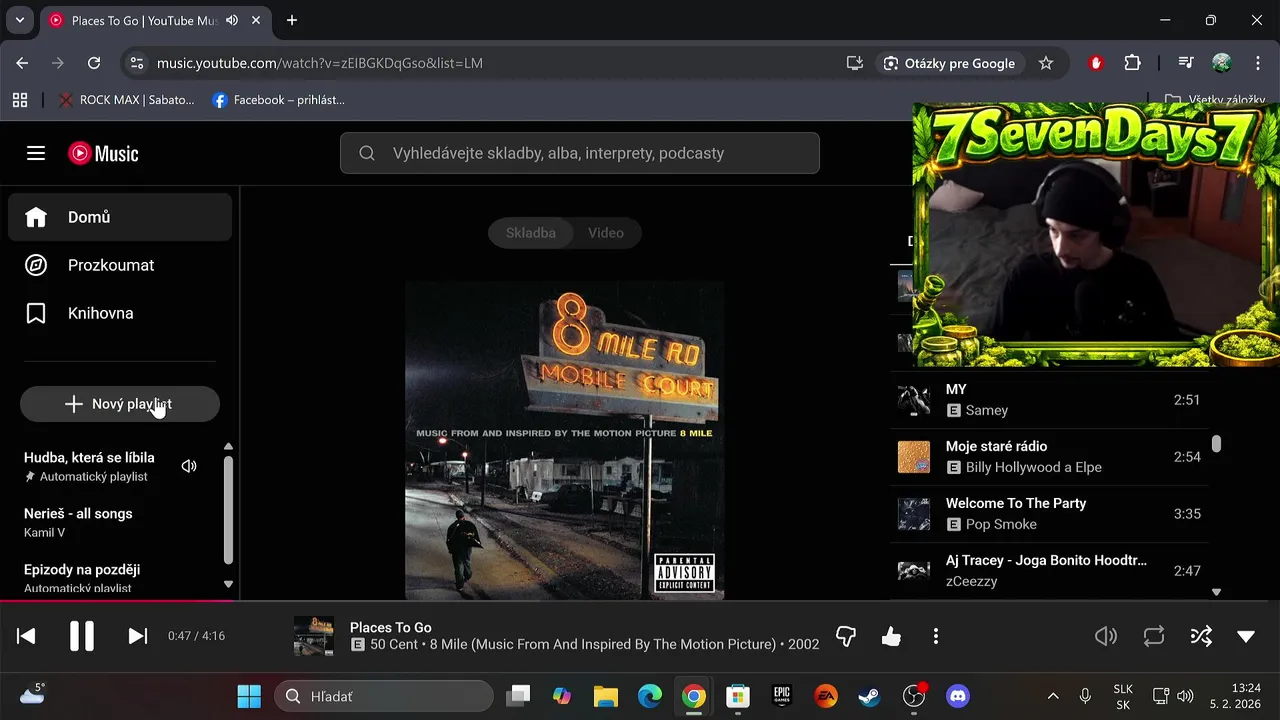Go back in Chrome
This screenshot has height=720, width=1280.
22,63
